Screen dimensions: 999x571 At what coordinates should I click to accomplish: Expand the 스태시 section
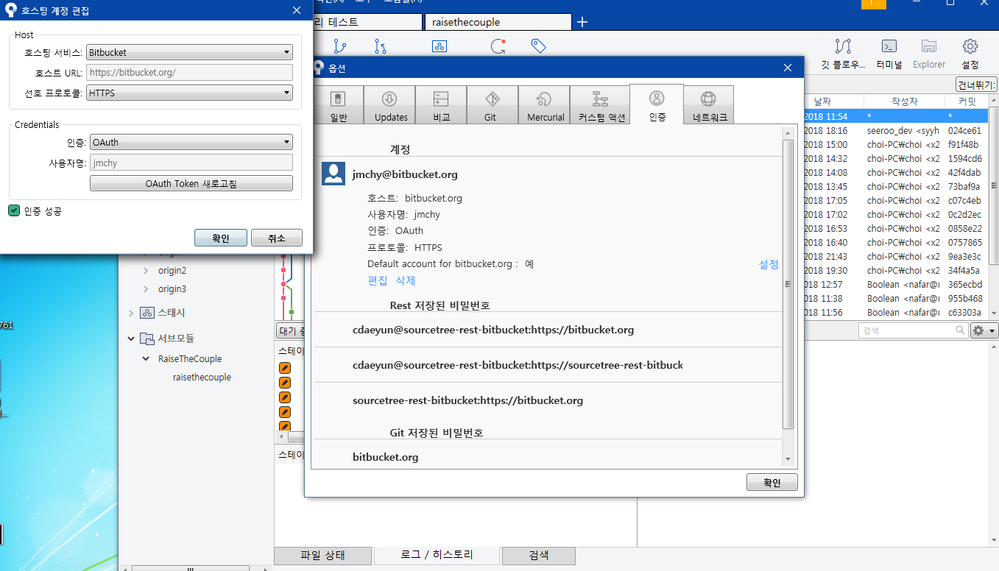click(x=131, y=313)
